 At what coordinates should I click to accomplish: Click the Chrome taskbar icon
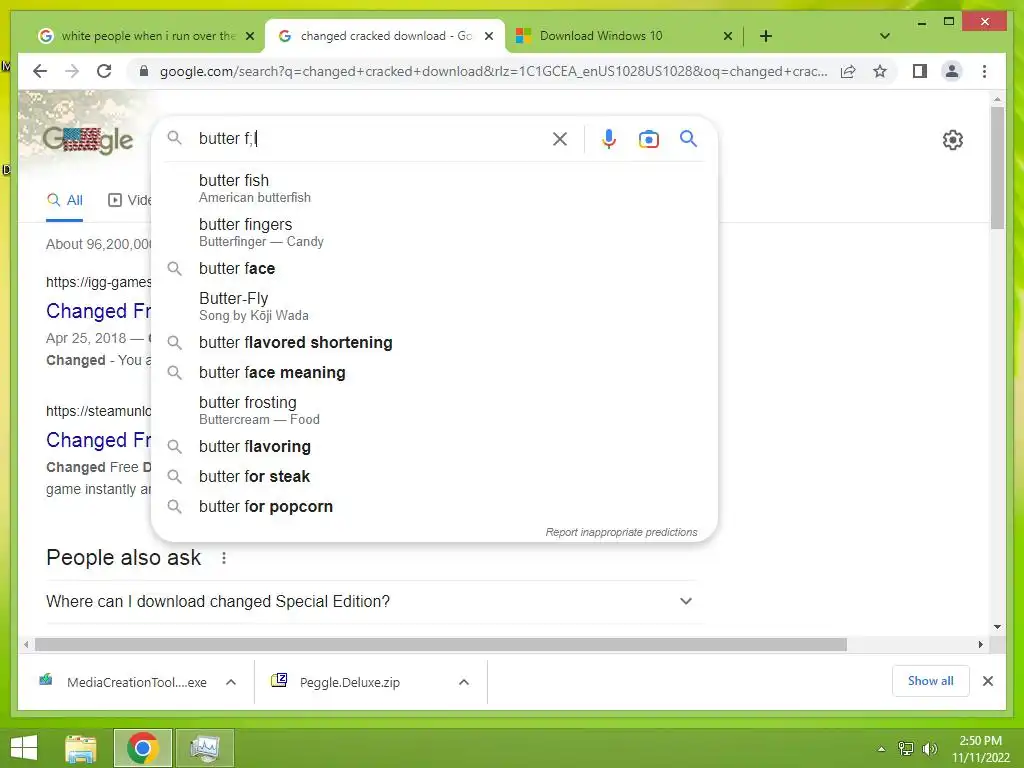(x=142, y=748)
